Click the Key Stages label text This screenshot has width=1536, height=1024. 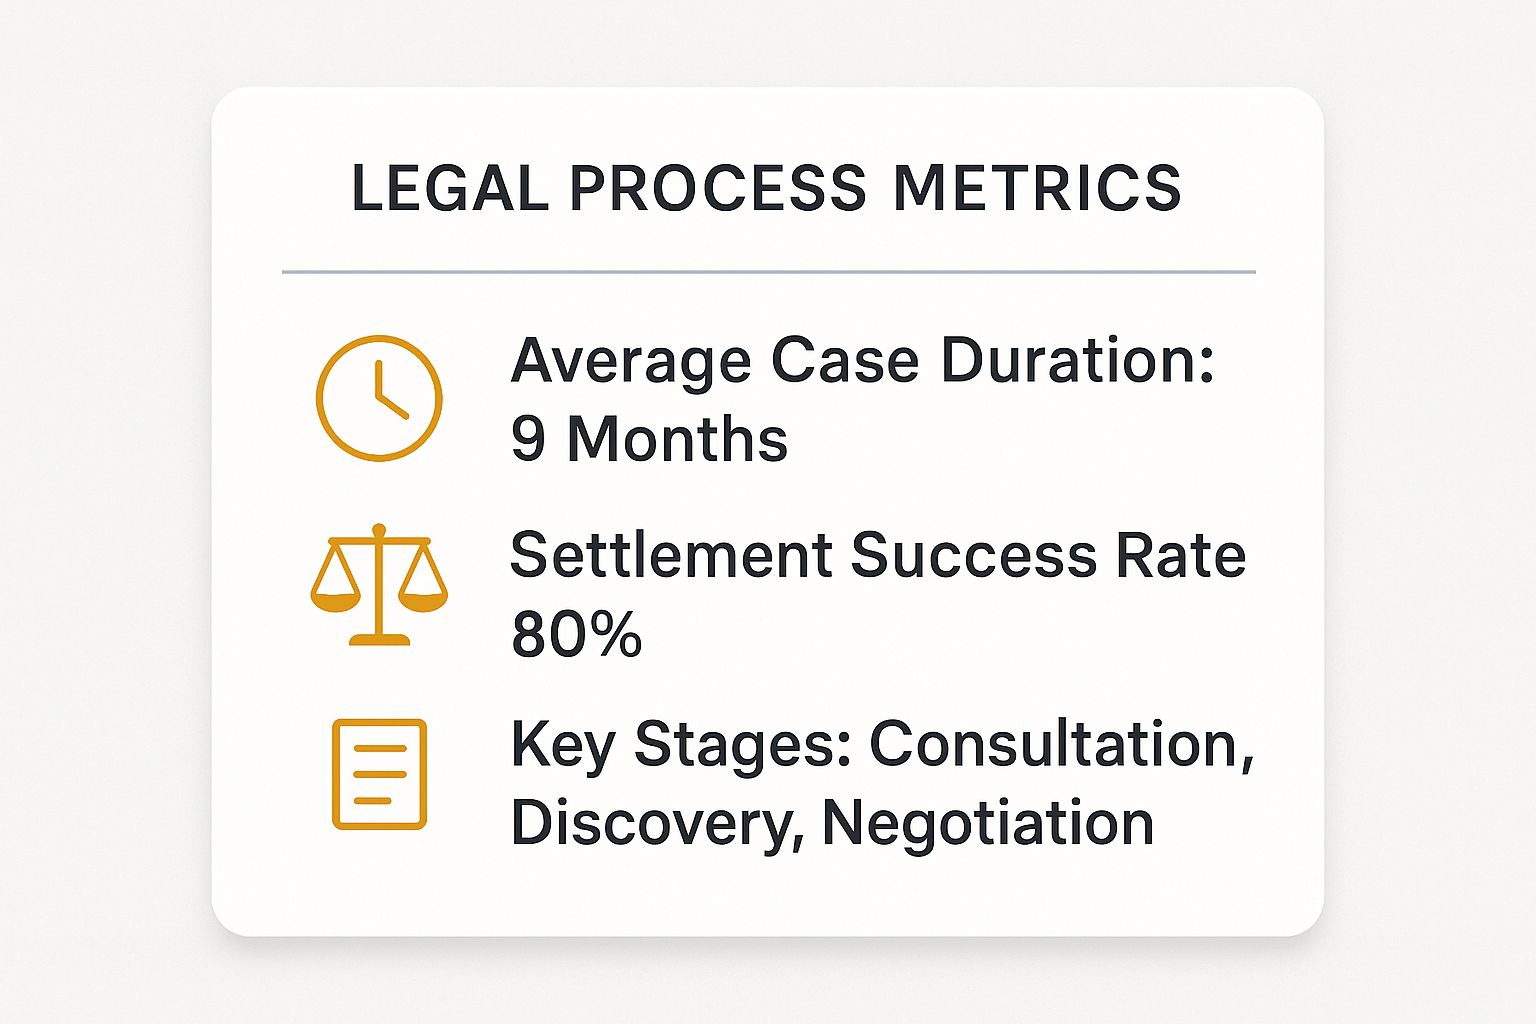pos(680,745)
